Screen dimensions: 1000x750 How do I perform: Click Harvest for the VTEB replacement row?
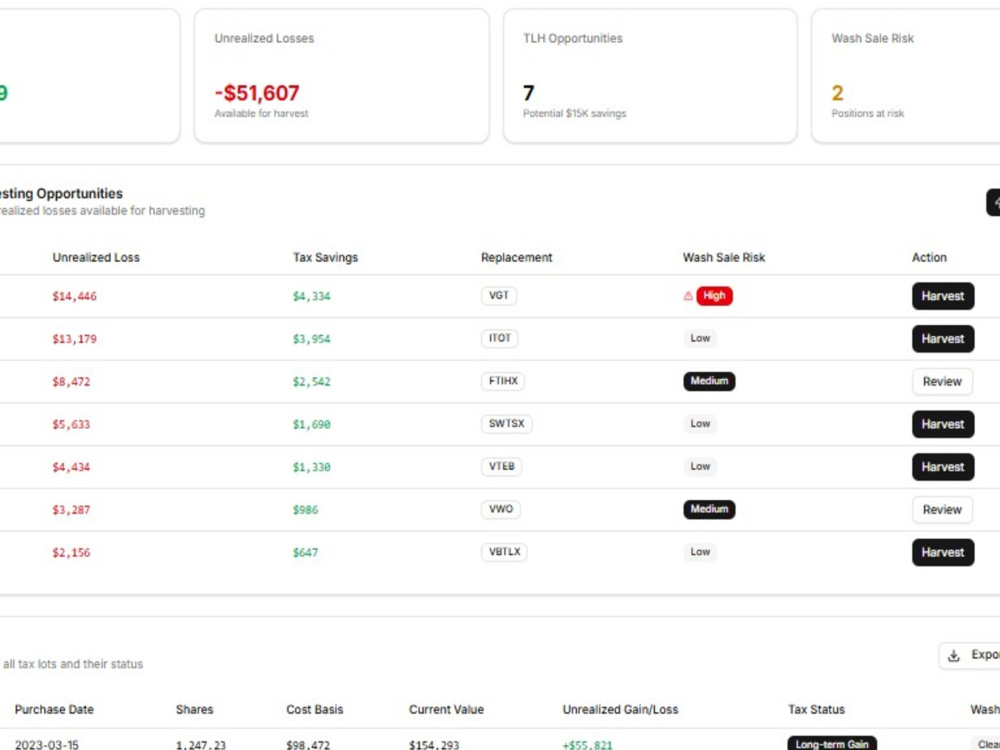943,467
